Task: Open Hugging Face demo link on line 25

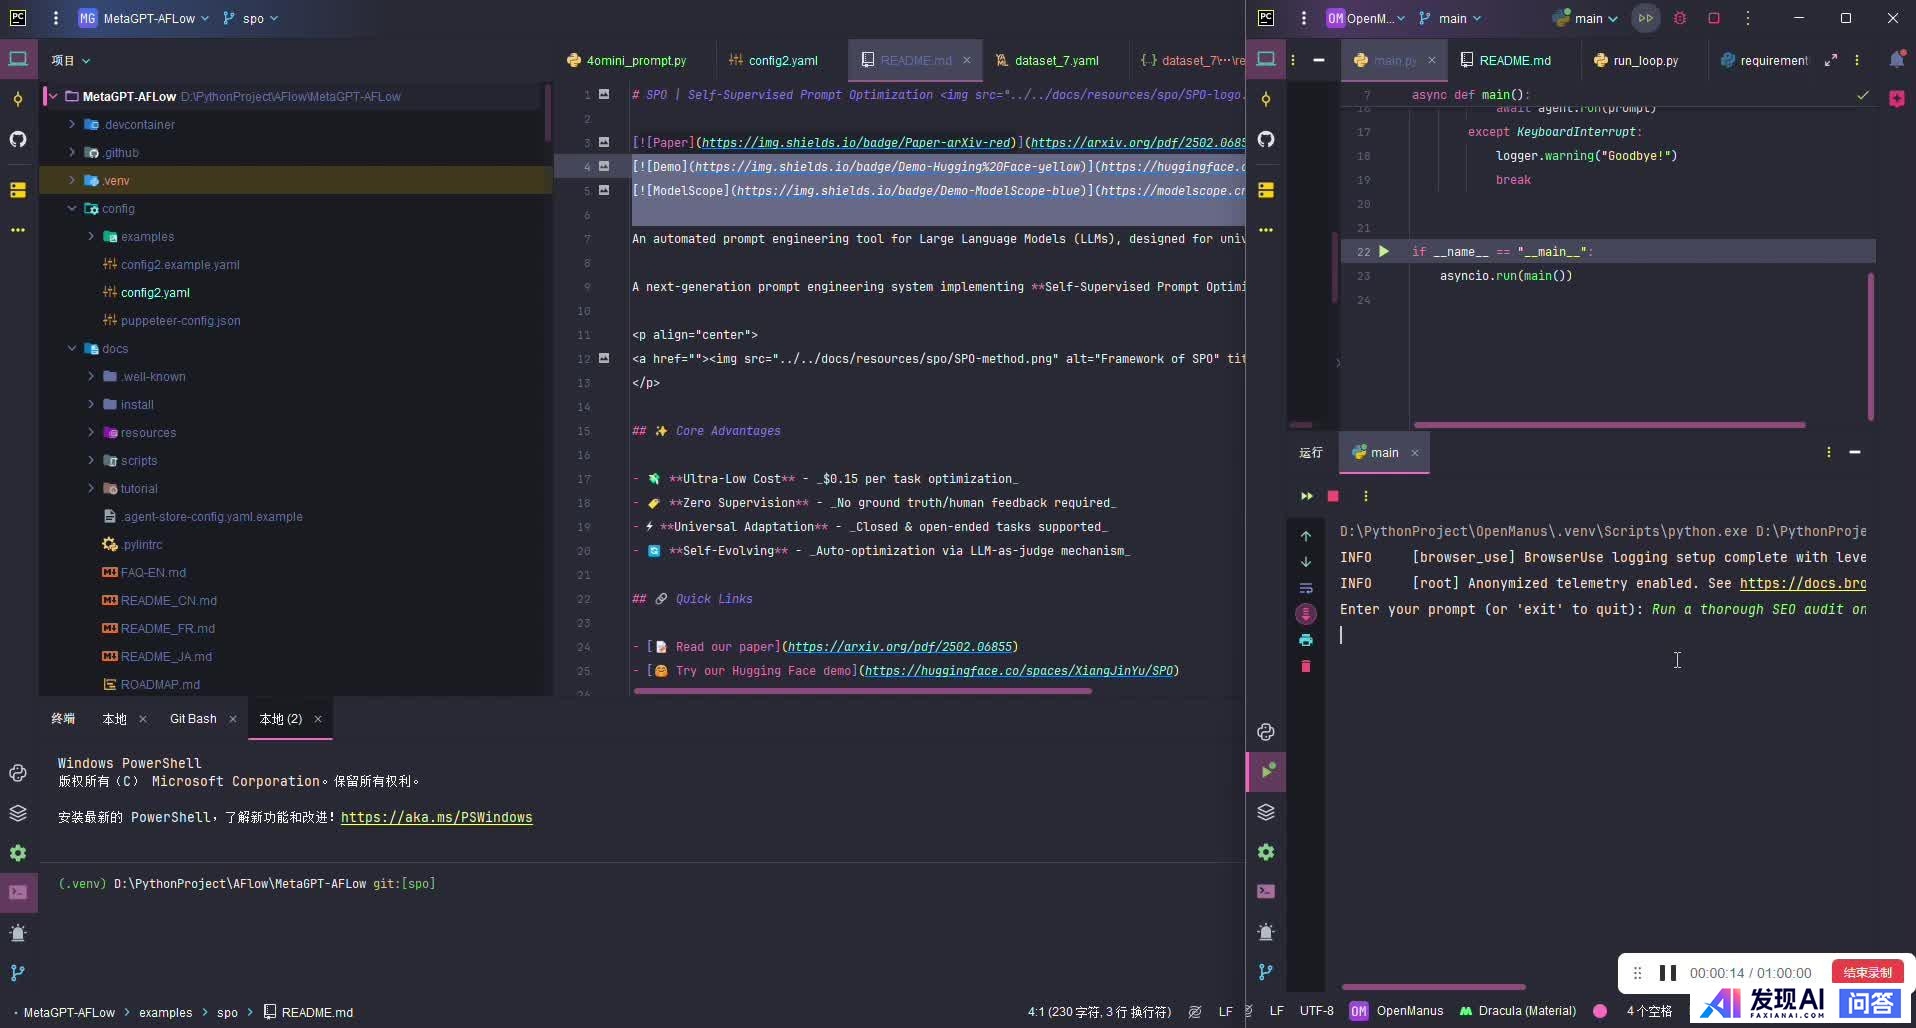Action: (x=1019, y=671)
